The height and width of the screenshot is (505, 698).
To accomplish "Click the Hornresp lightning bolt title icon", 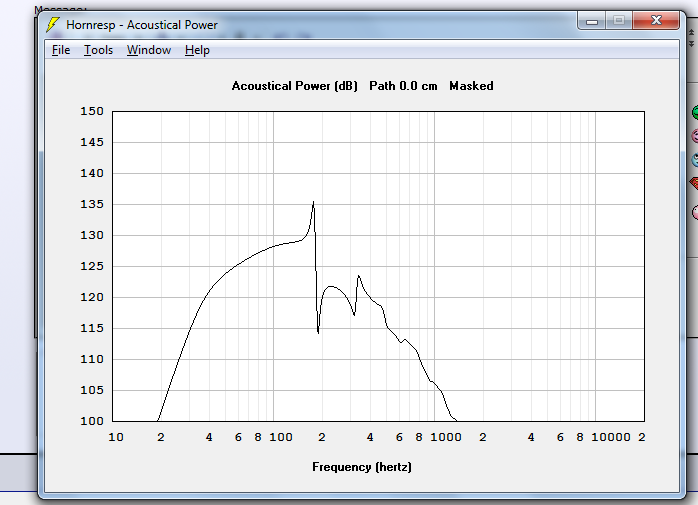I will (x=53, y=25).
